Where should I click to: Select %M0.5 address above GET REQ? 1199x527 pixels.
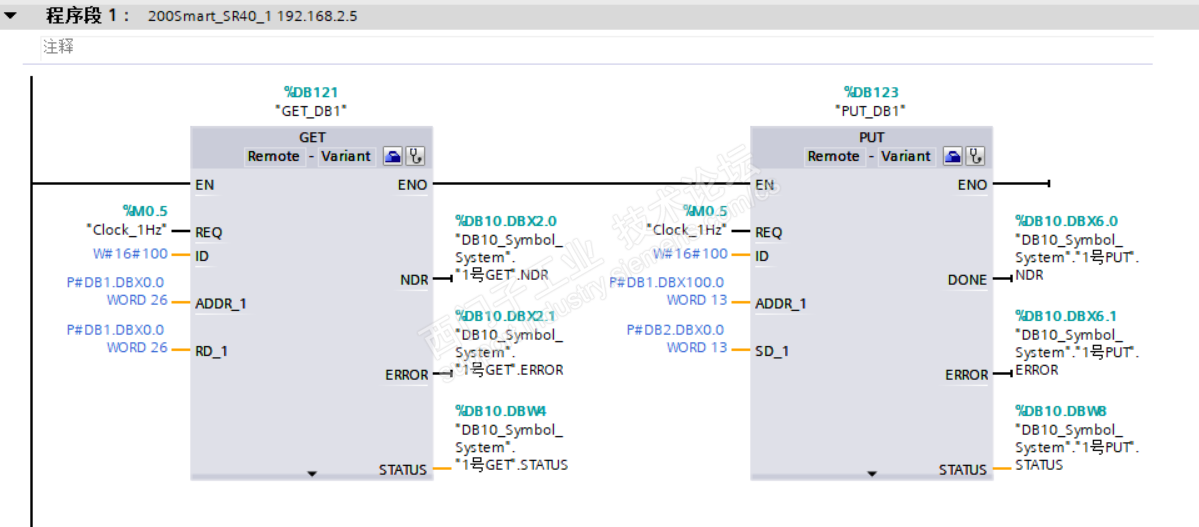point(145,210)
